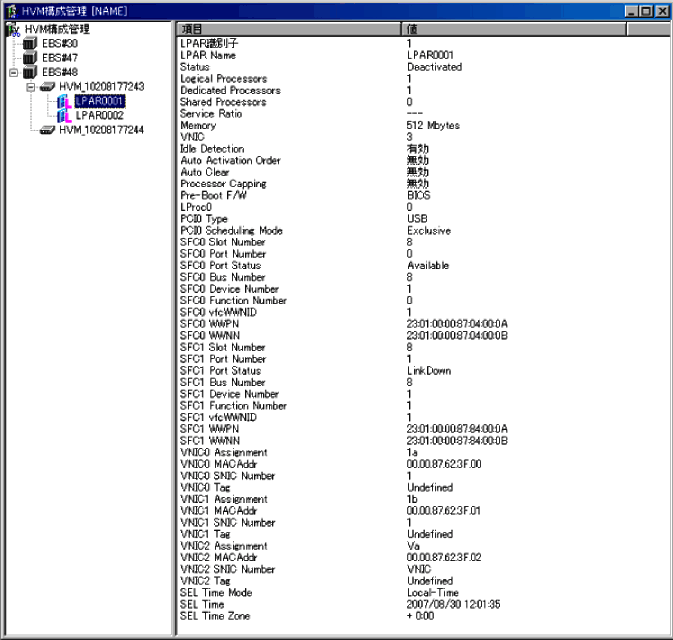Viewport: 673px width, 640px height.
Task: Click the EBS#47 server icon
Action: tap(30, 58)
